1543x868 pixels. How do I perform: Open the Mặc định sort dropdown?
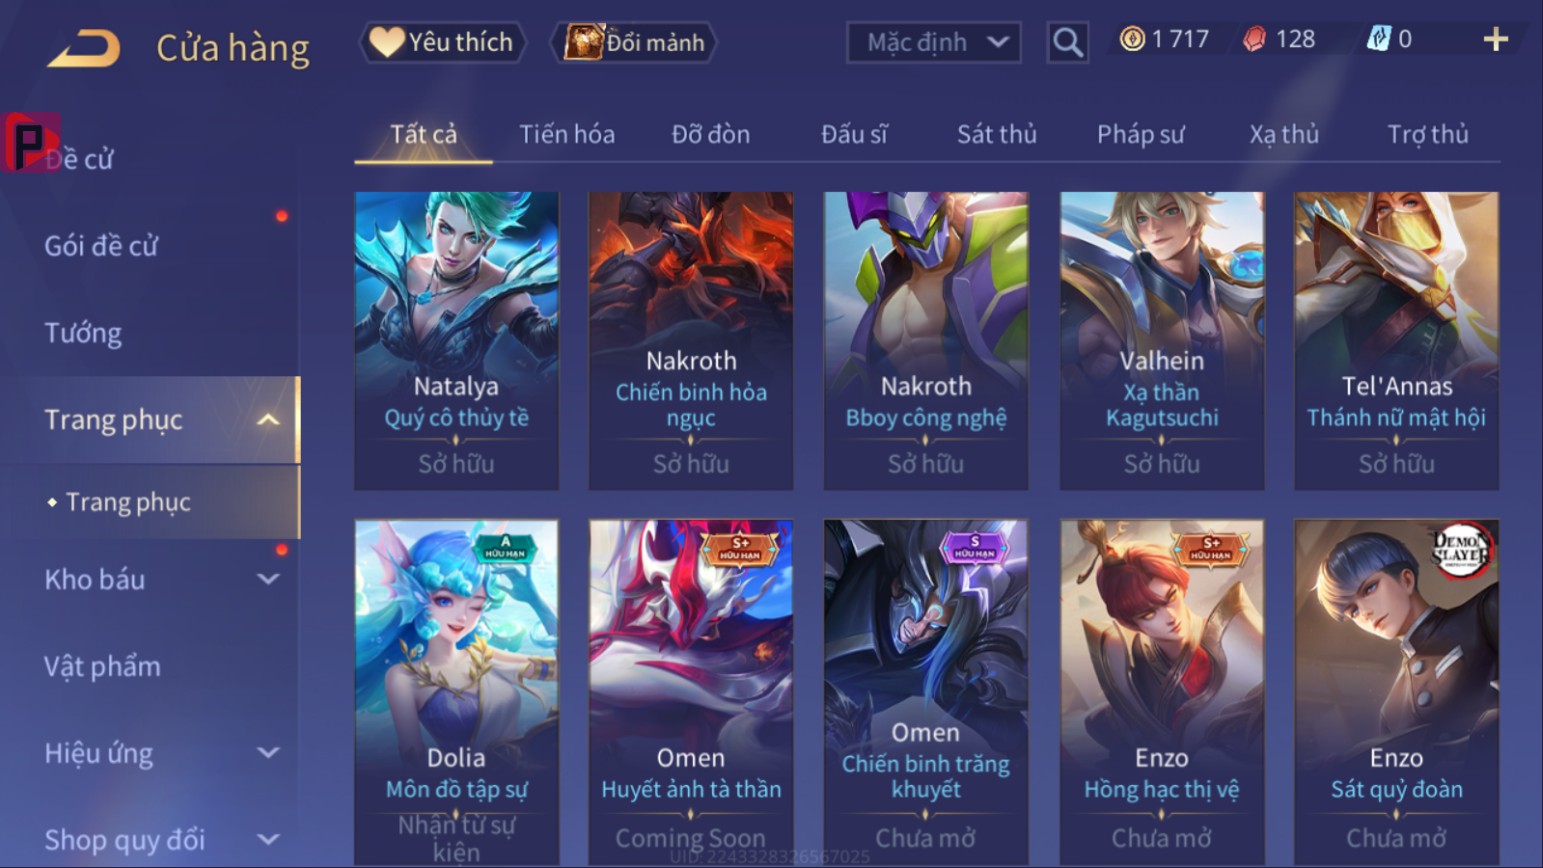(934, 42)
